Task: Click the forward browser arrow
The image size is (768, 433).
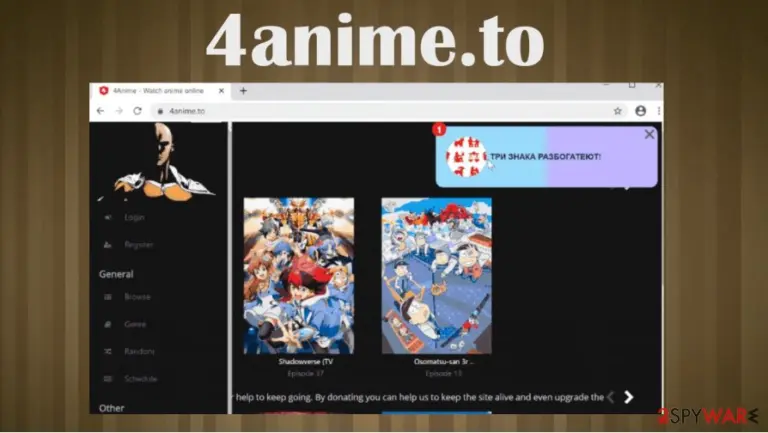Action: (x=119, y=111)
